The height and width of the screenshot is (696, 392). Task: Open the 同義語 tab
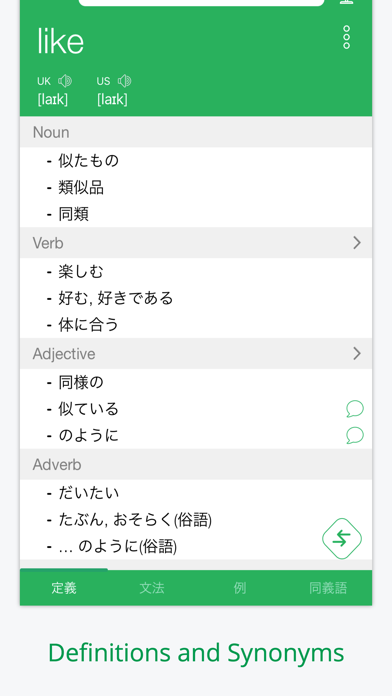pyautogui.click(x=328, y=588)
